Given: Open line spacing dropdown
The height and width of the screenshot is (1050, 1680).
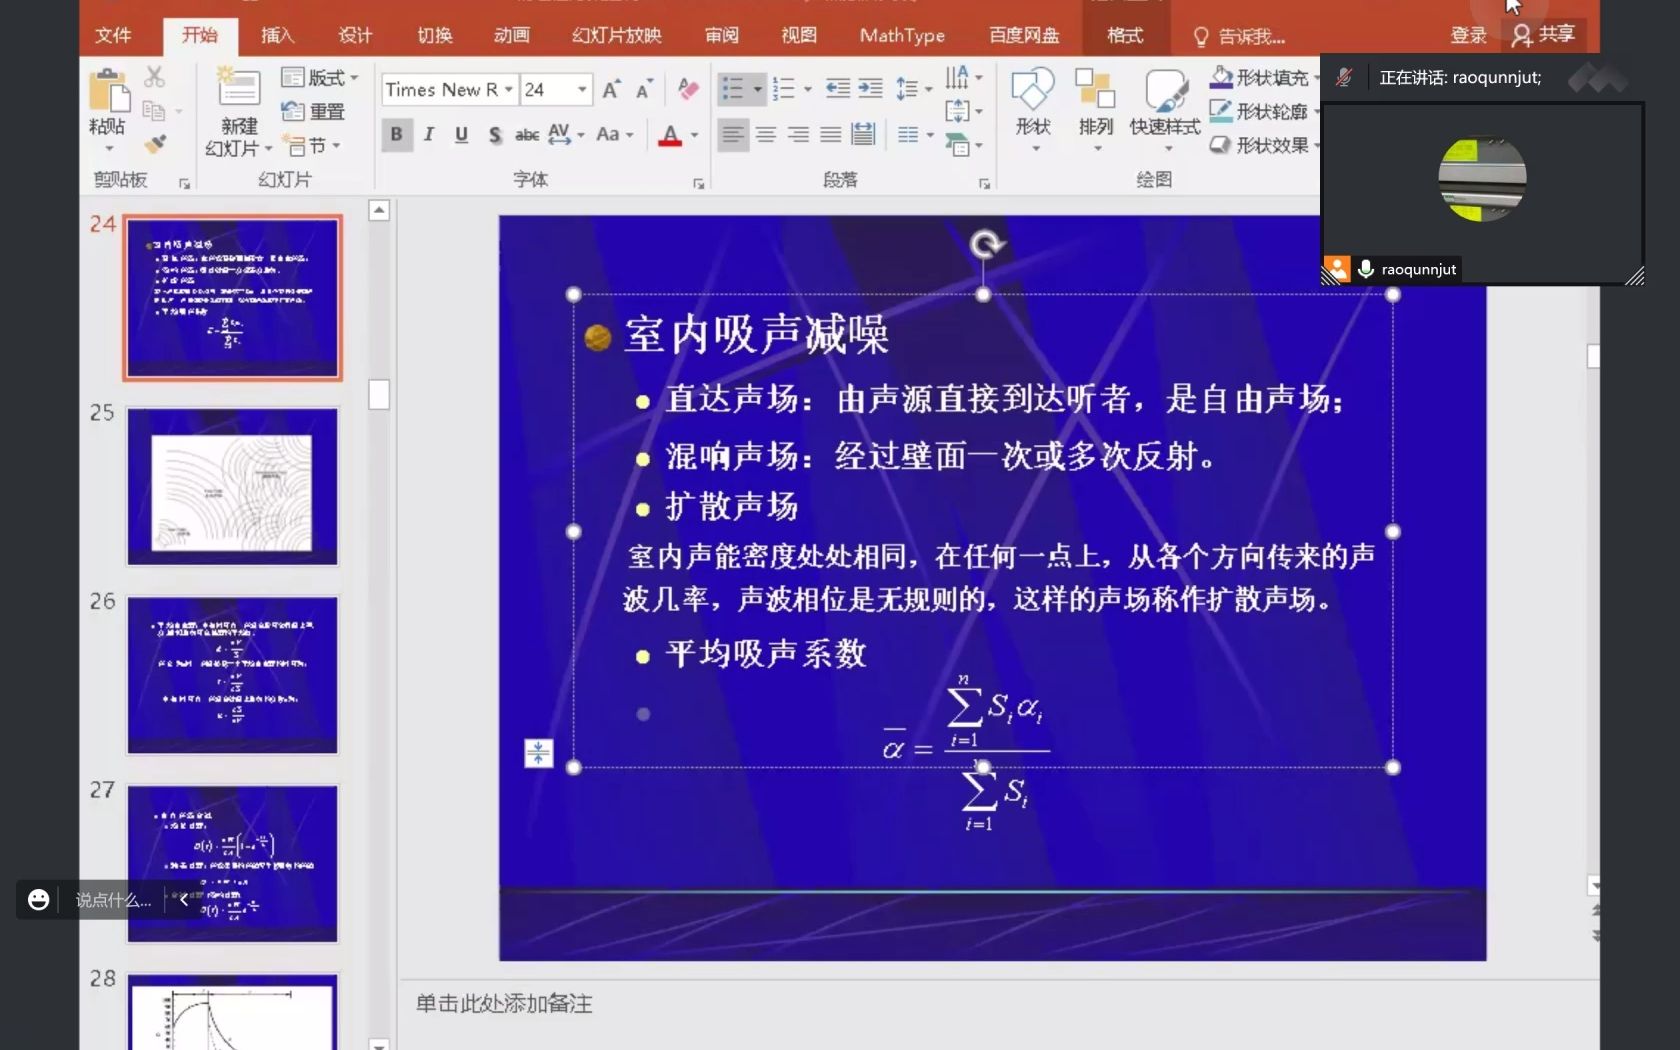Looking at the screenshot, I should tap(914, 89).
